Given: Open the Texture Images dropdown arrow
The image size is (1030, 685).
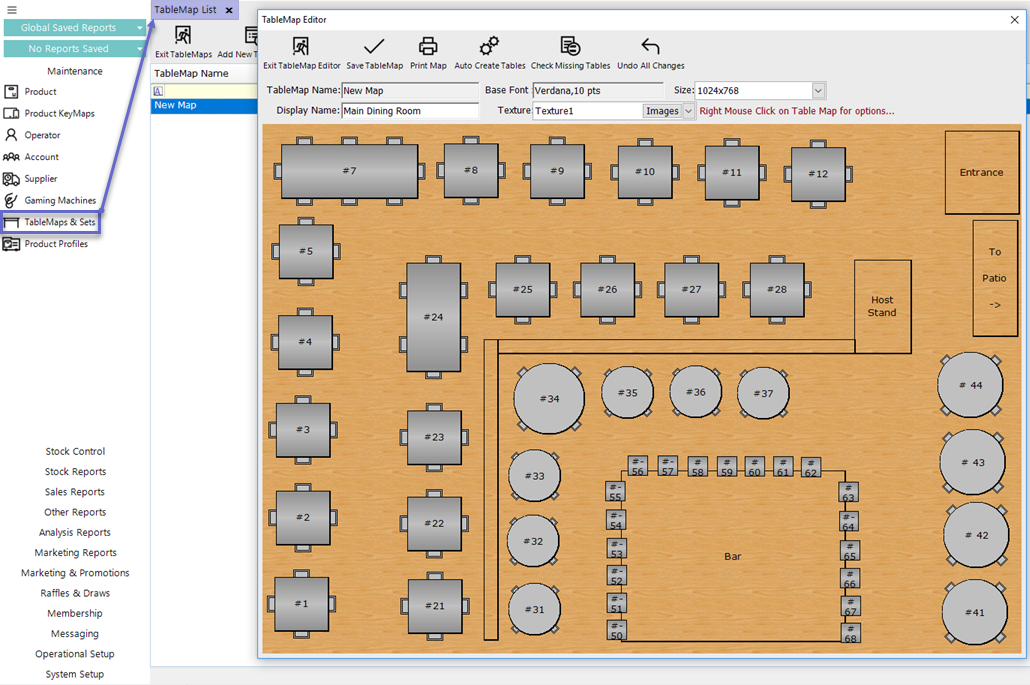Looking at the screenshot, I should (x=688, y=111).
